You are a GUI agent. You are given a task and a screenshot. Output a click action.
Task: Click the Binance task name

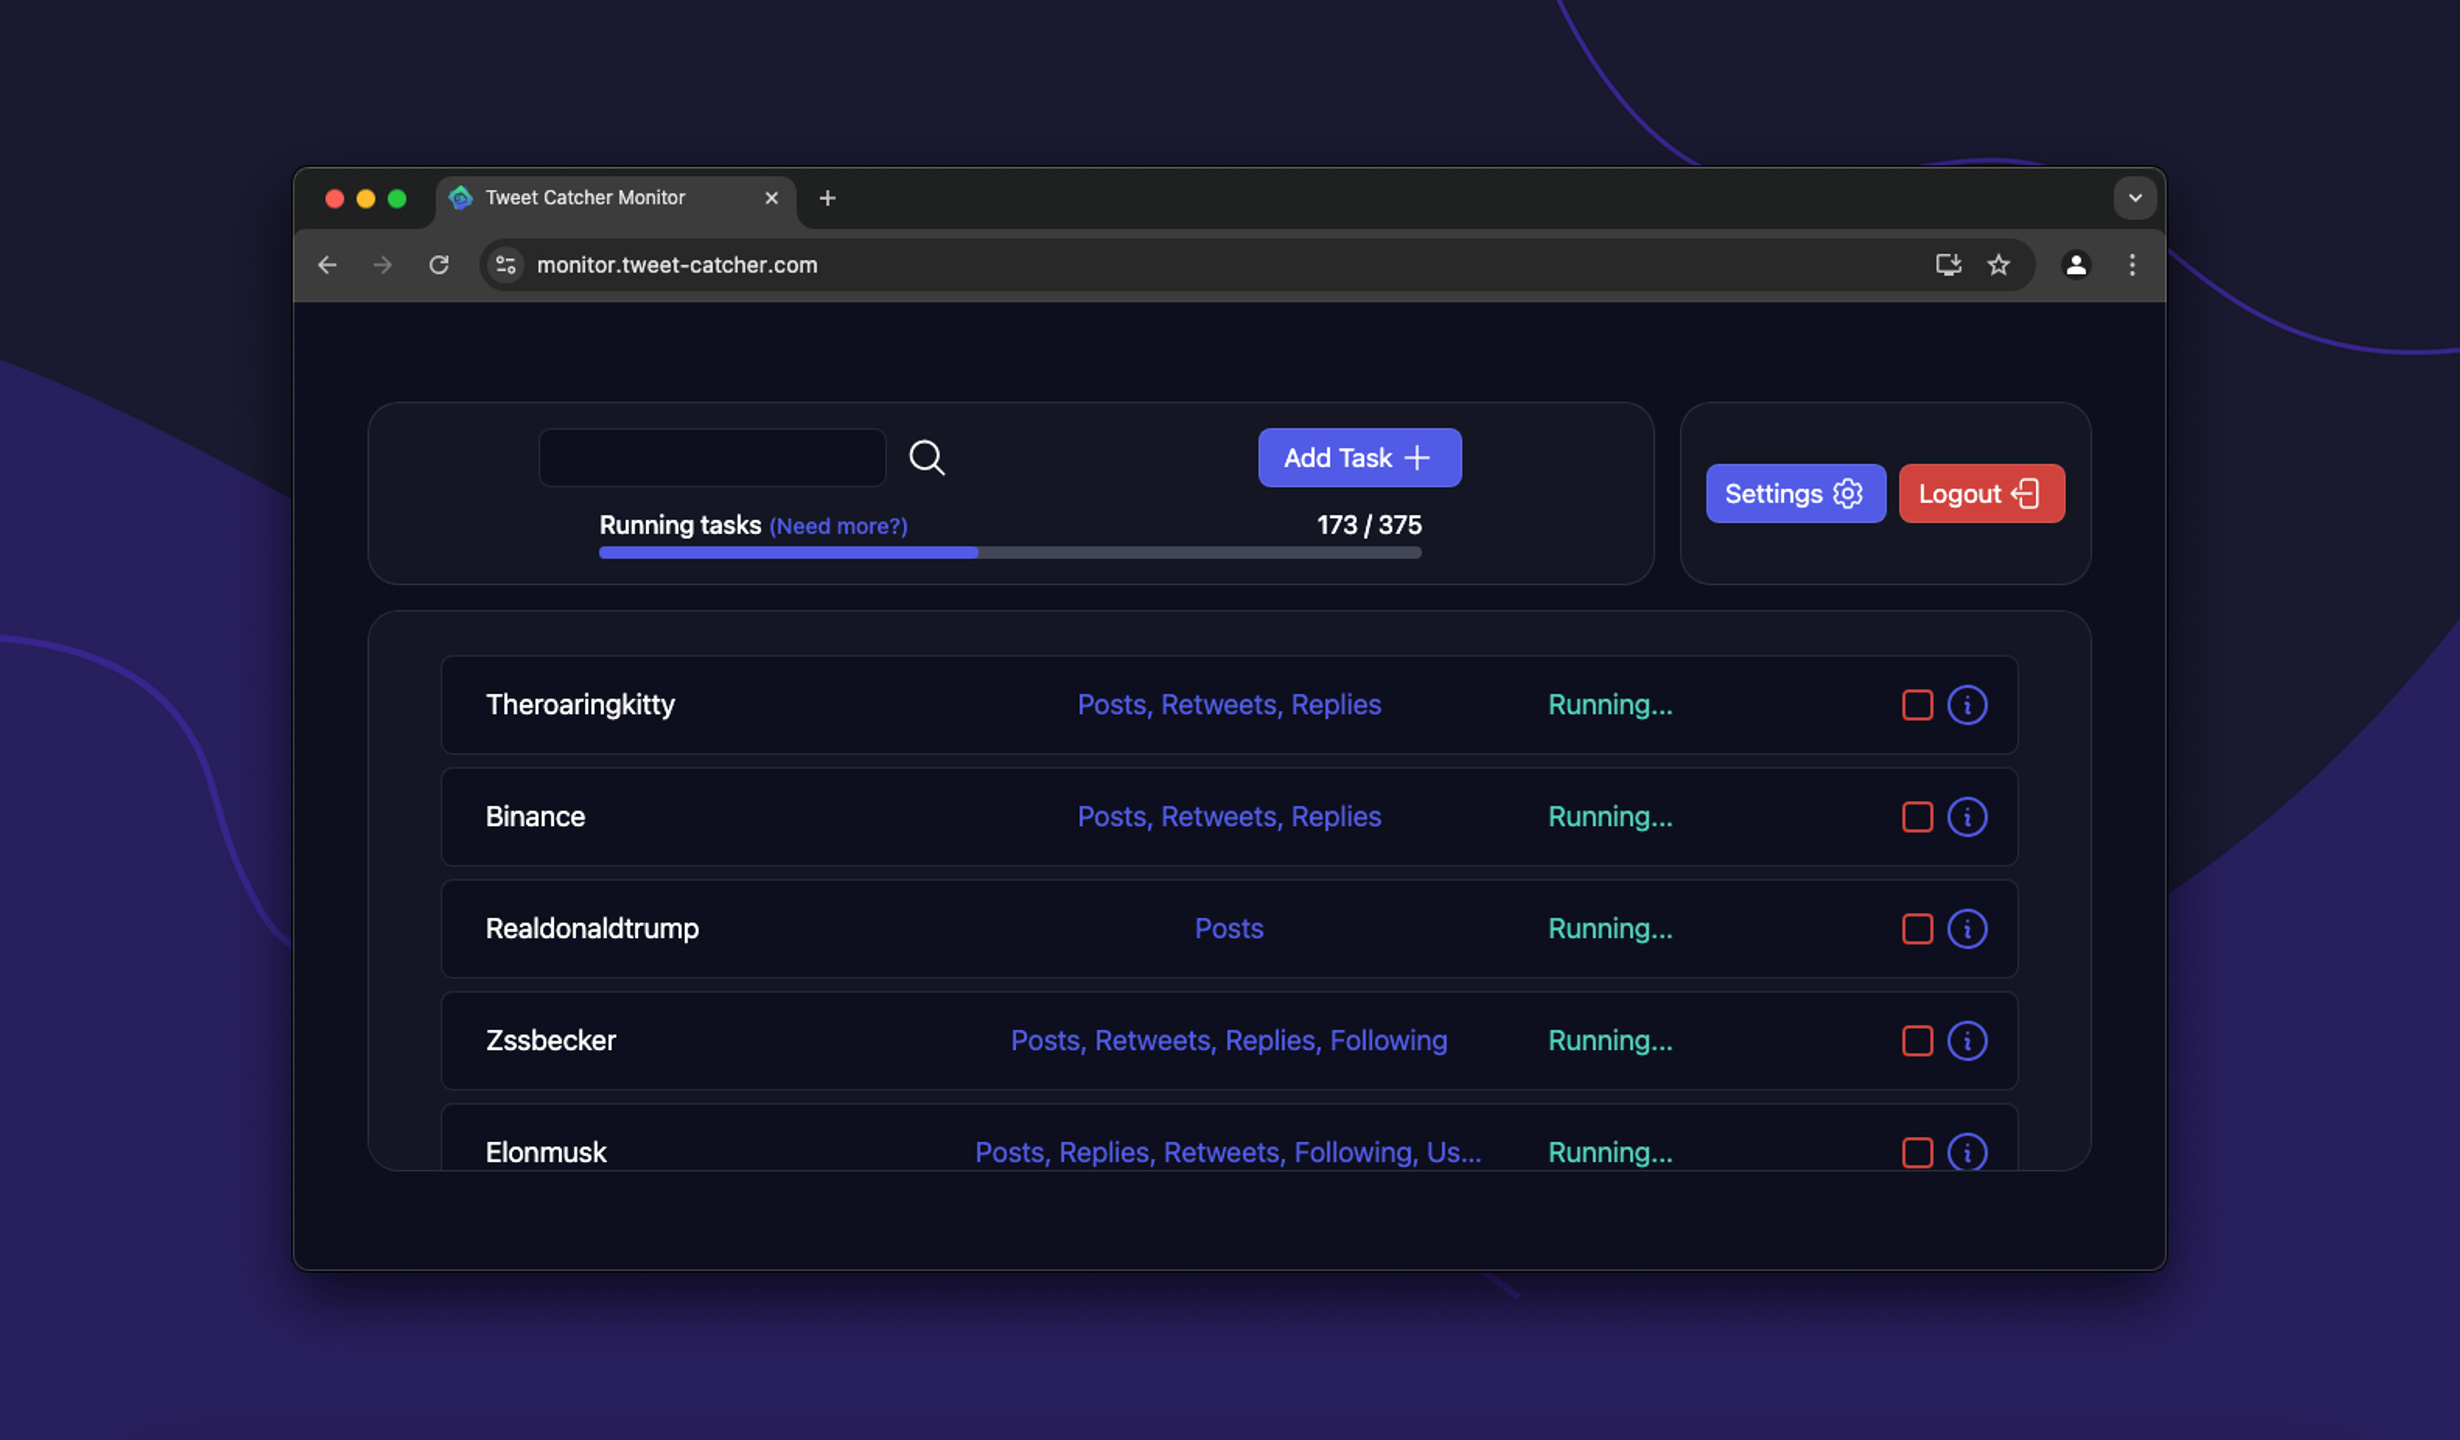535,817
